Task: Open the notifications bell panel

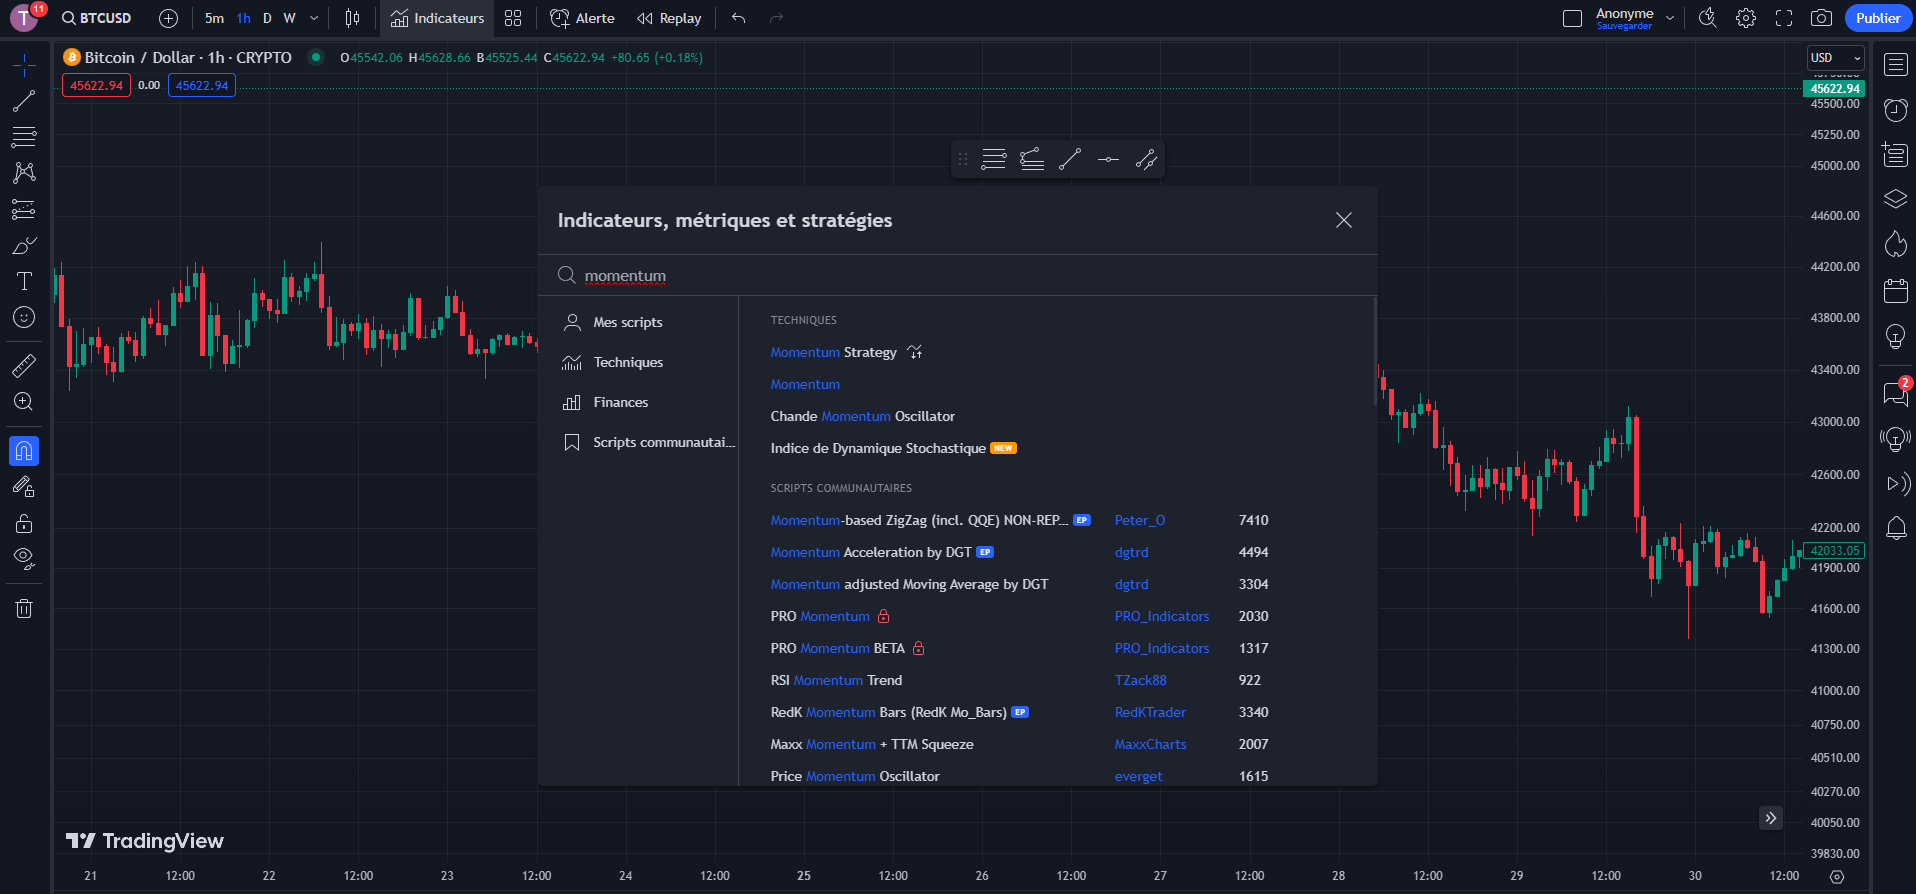Action: click(1895, 528)
